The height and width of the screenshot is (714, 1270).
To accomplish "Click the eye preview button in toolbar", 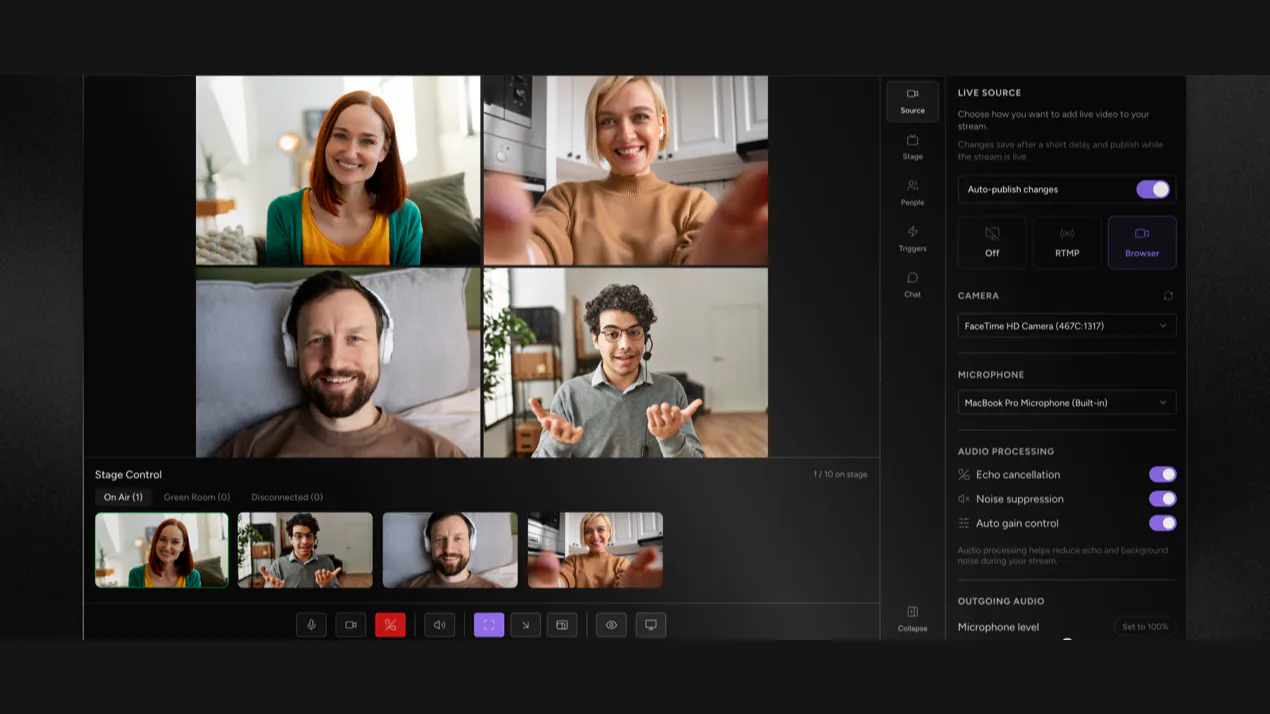I will pyautogui.click(x=611, y=625).
